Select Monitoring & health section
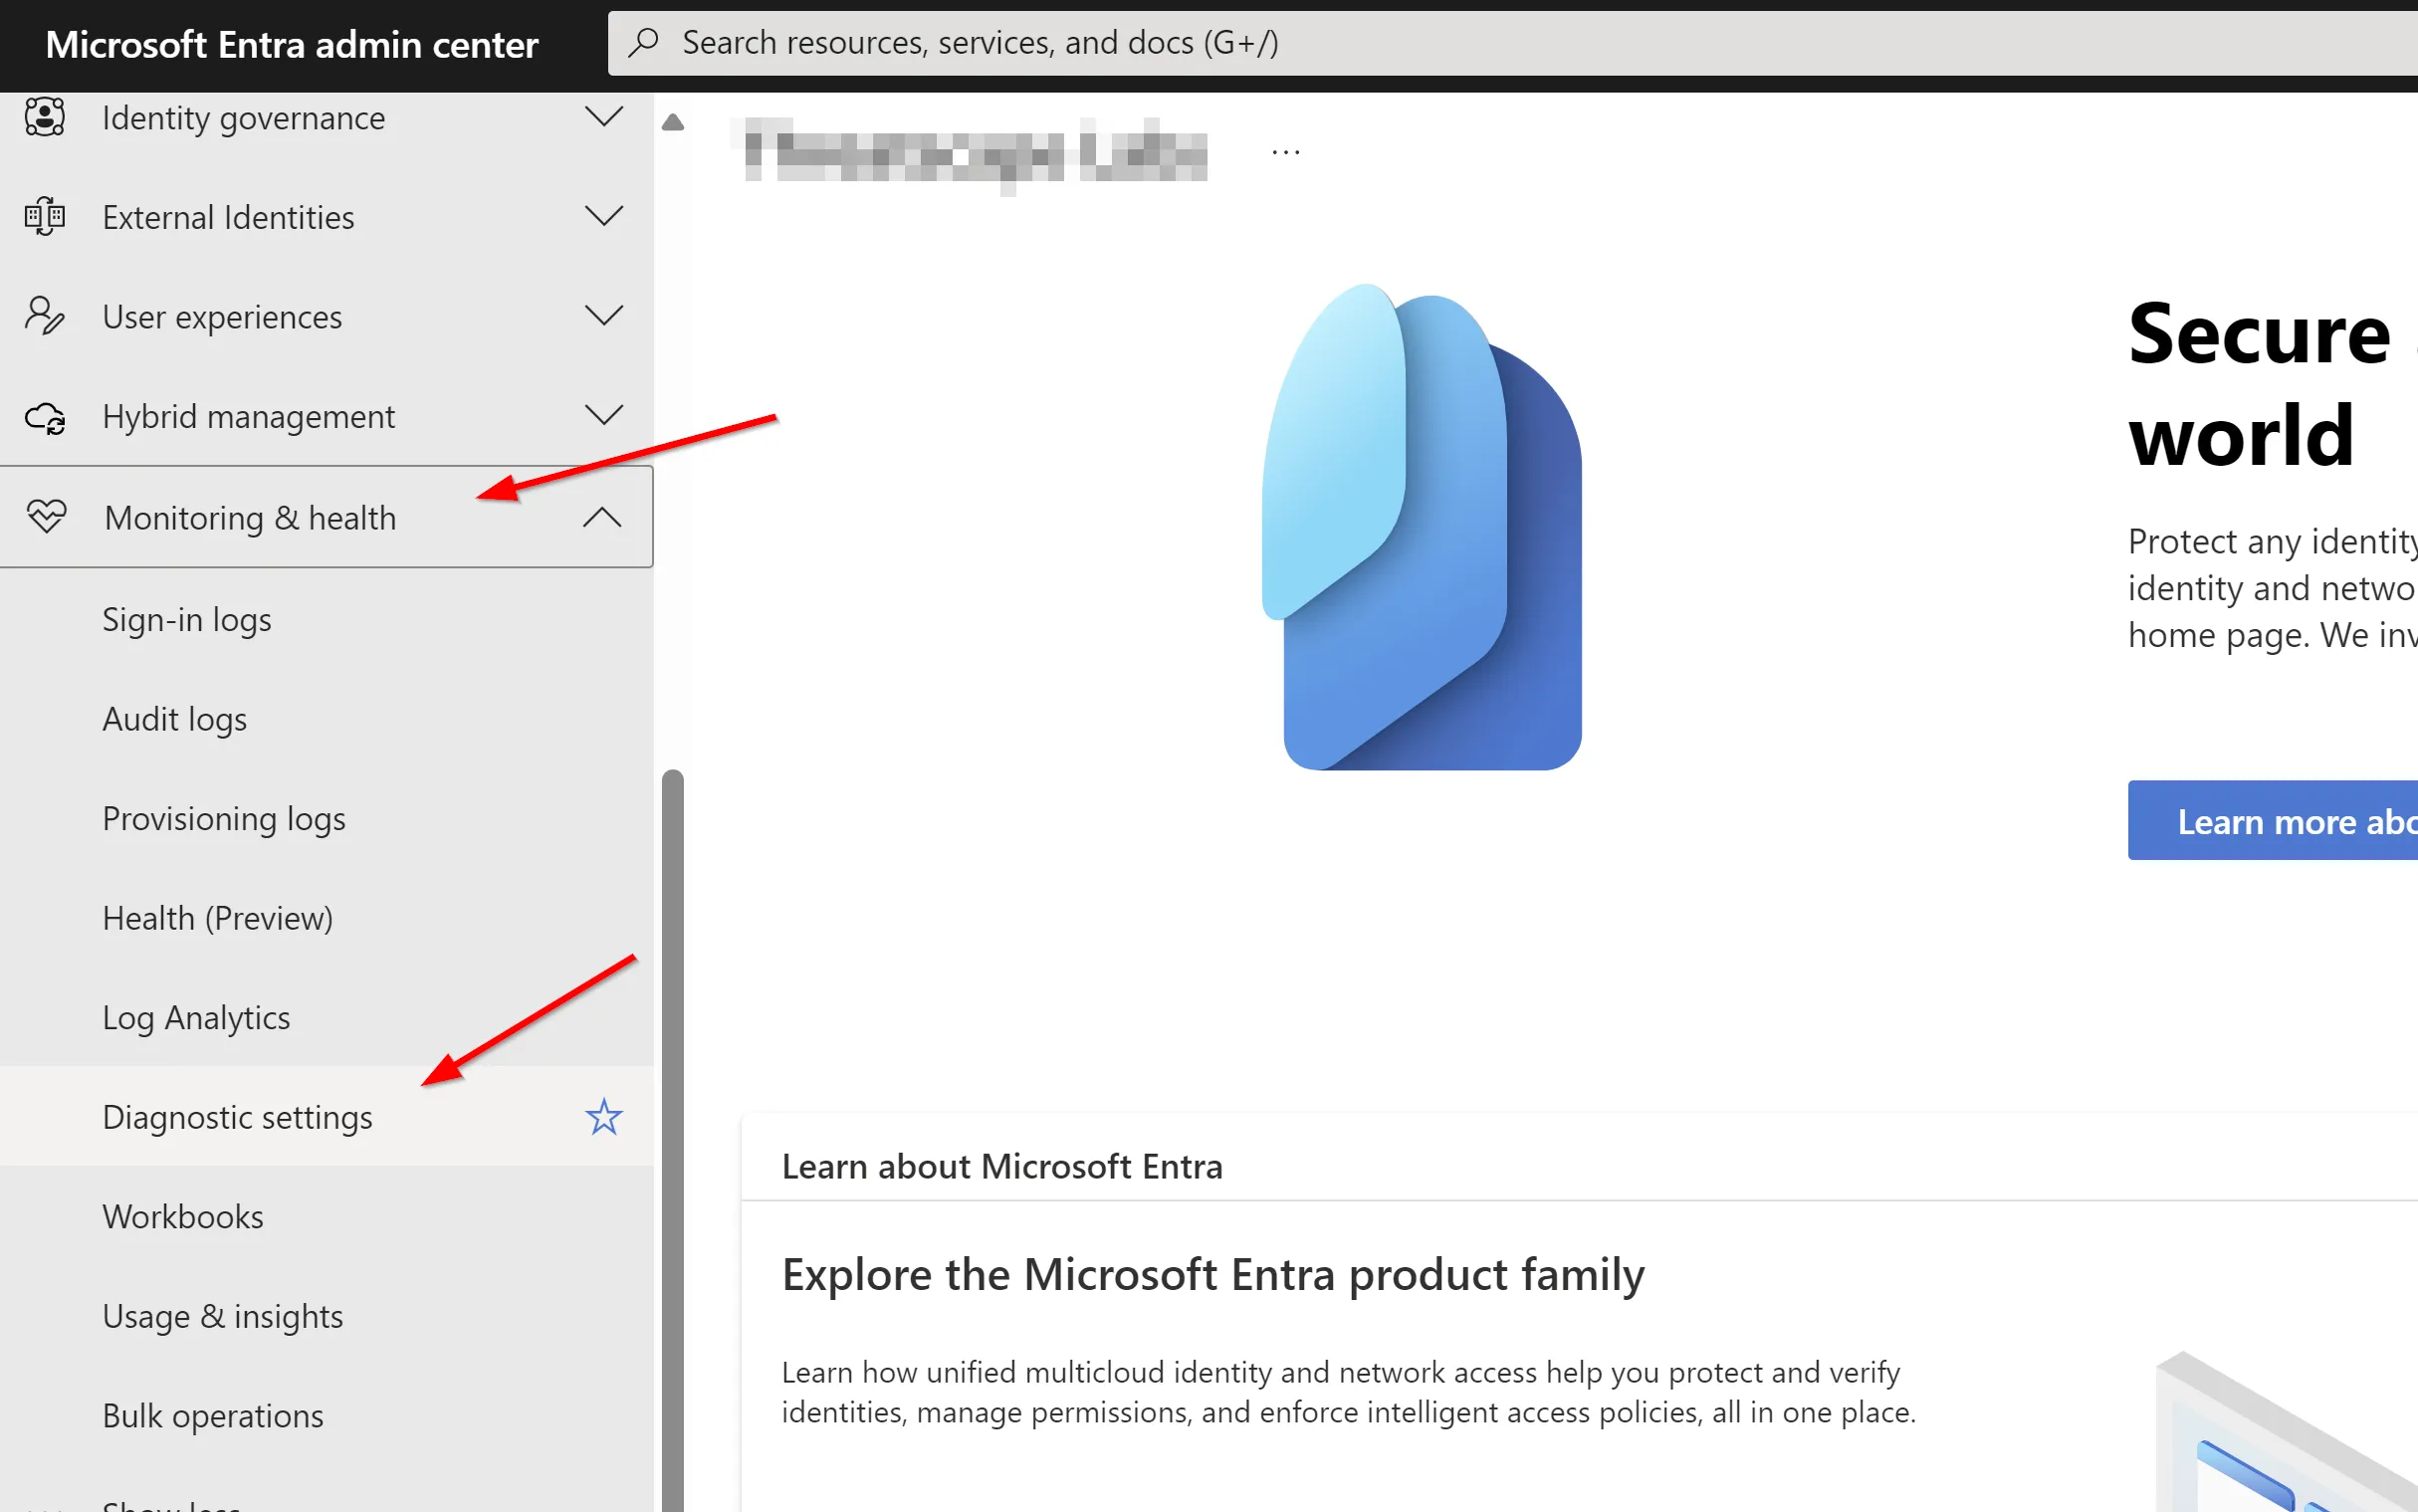Screen dimensions: 2418x1512 (326, 517)
